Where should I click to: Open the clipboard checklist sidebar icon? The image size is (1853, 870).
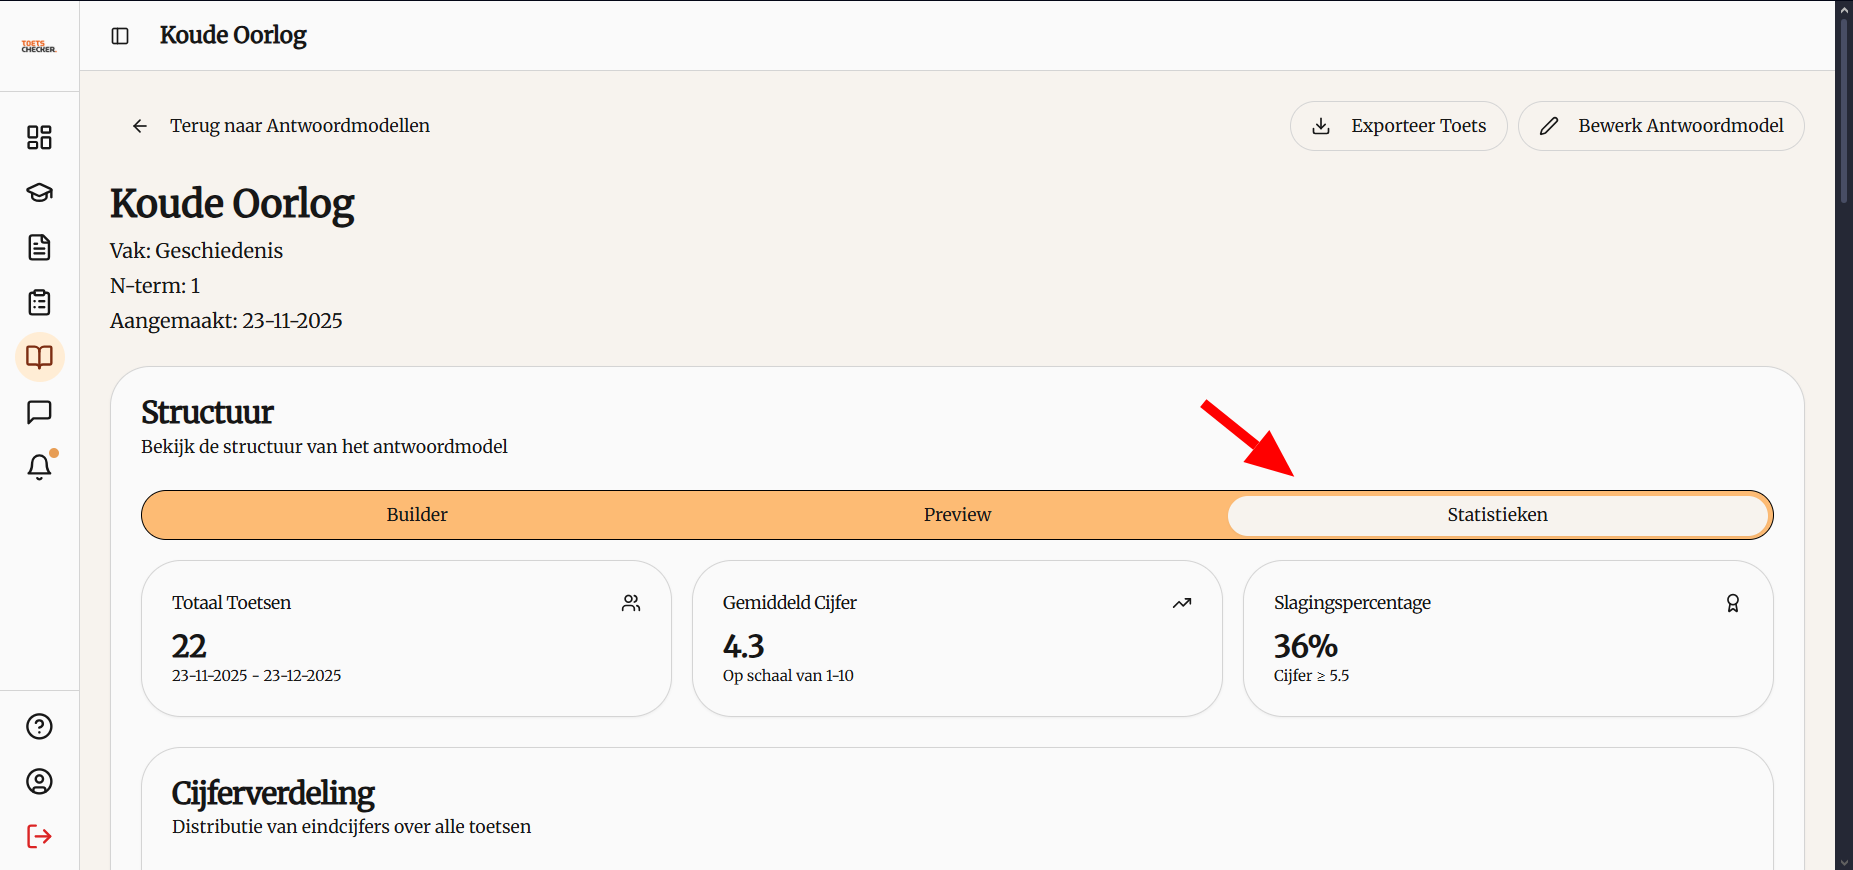39,302
